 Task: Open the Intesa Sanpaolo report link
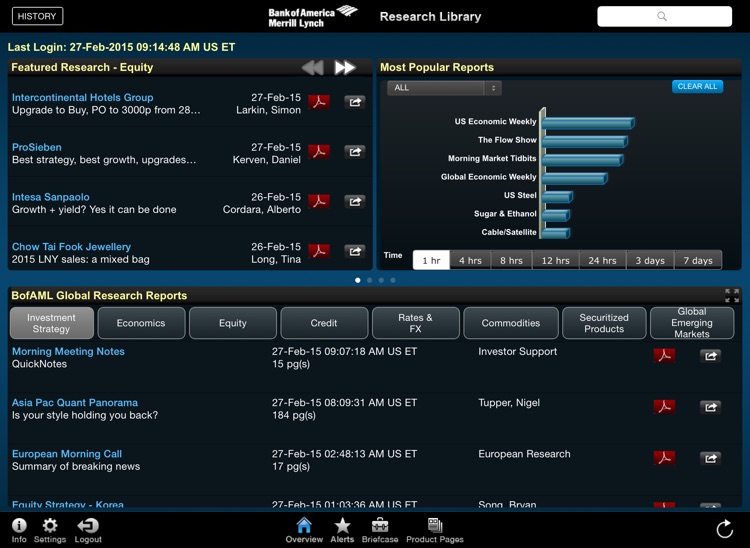pos(51,197)
